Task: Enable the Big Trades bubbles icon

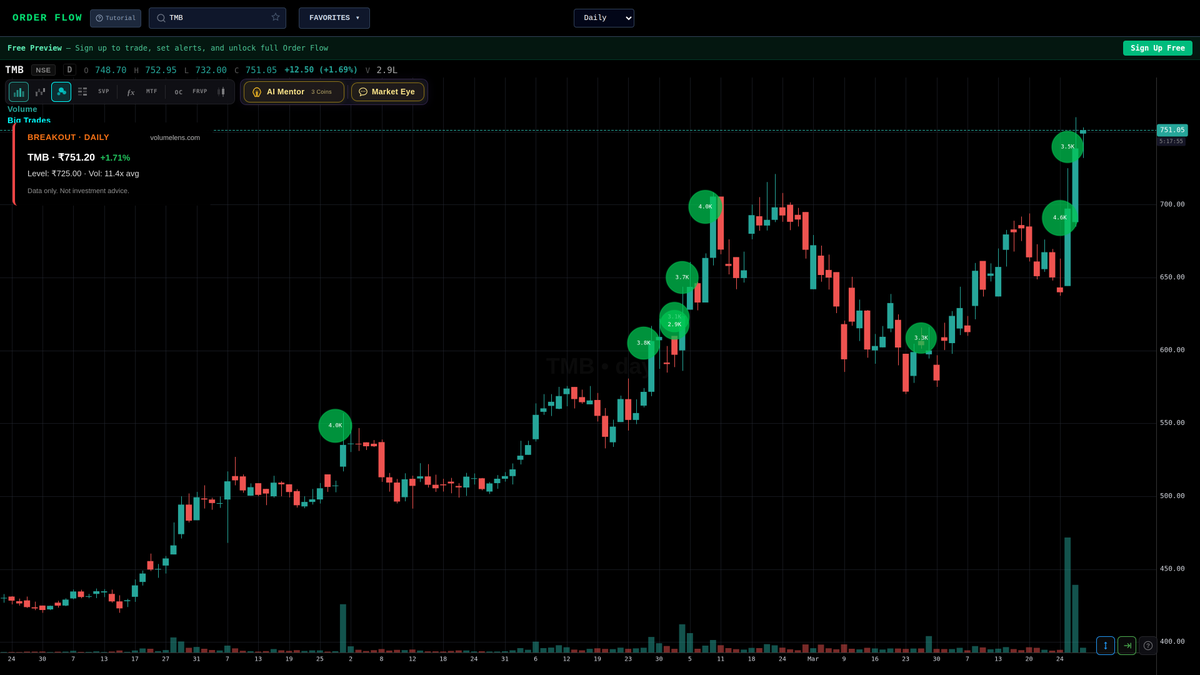Action: tap(61, 91)
